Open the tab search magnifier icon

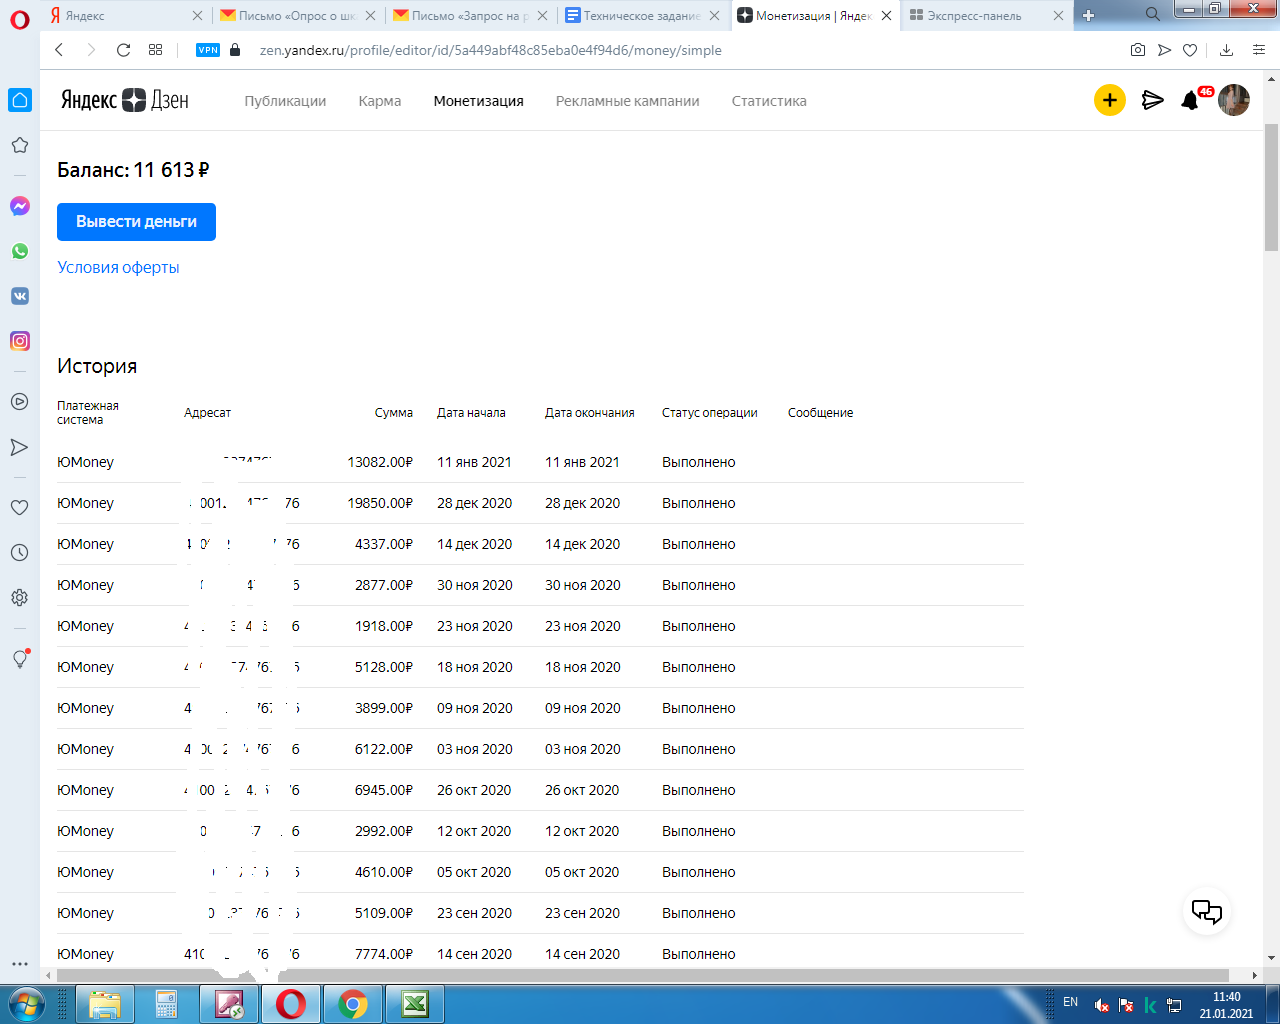(1152, 14)
